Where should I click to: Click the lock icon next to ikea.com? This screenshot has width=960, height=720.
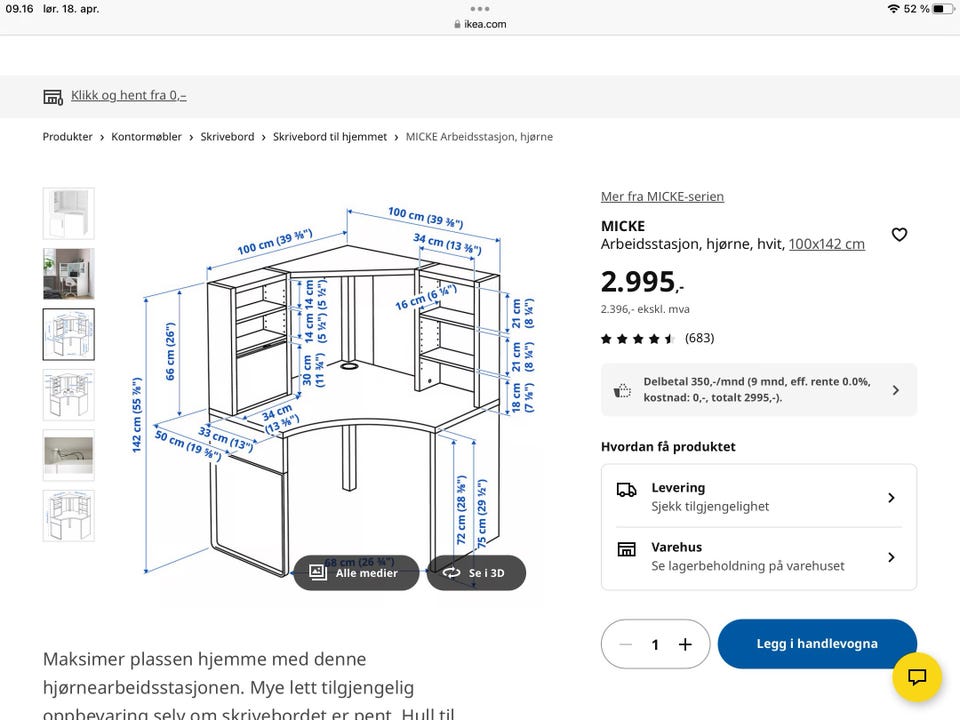click(x=457, y=24)
